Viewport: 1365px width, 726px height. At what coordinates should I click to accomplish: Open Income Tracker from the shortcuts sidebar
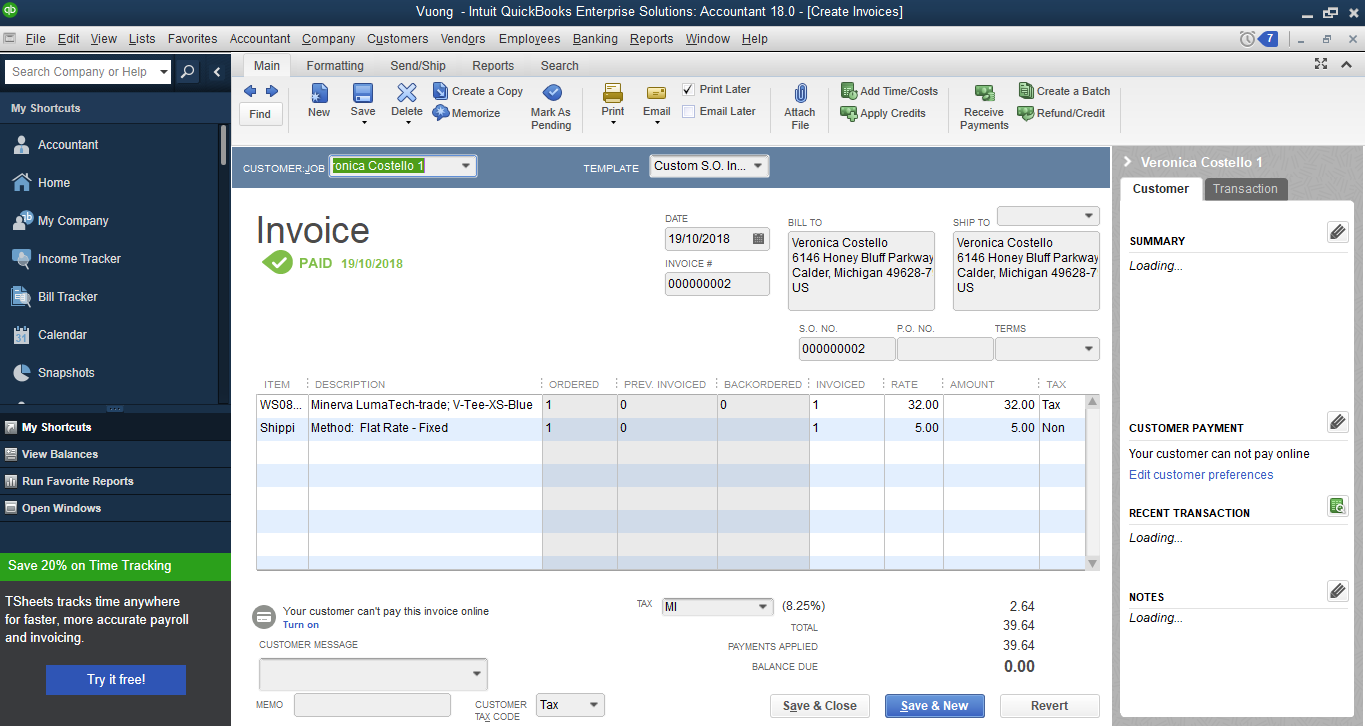pyautogui.click(x=79, y=259)
